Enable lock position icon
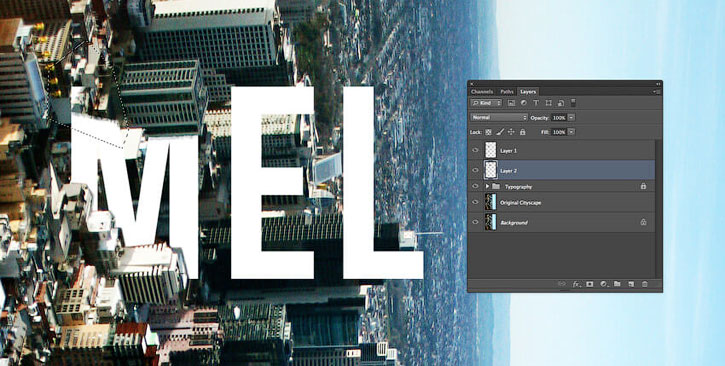This screenshot has width=725, height=366. point(511,132)
